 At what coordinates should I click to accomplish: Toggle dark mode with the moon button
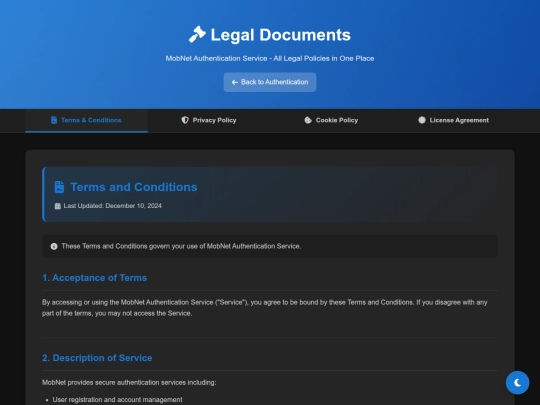coord(517,382)
